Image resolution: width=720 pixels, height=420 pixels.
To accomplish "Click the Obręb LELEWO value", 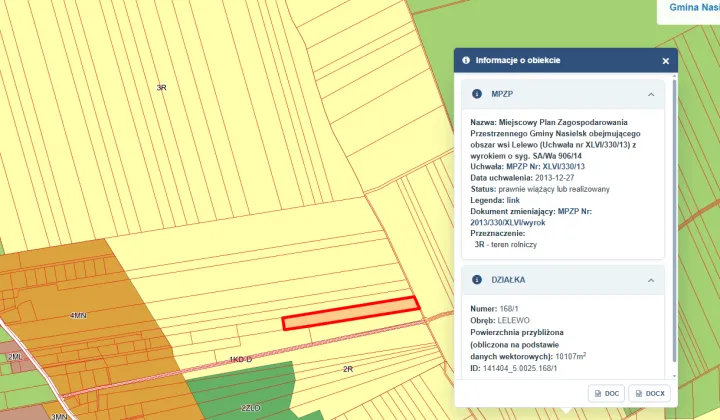I will point(513,320).
